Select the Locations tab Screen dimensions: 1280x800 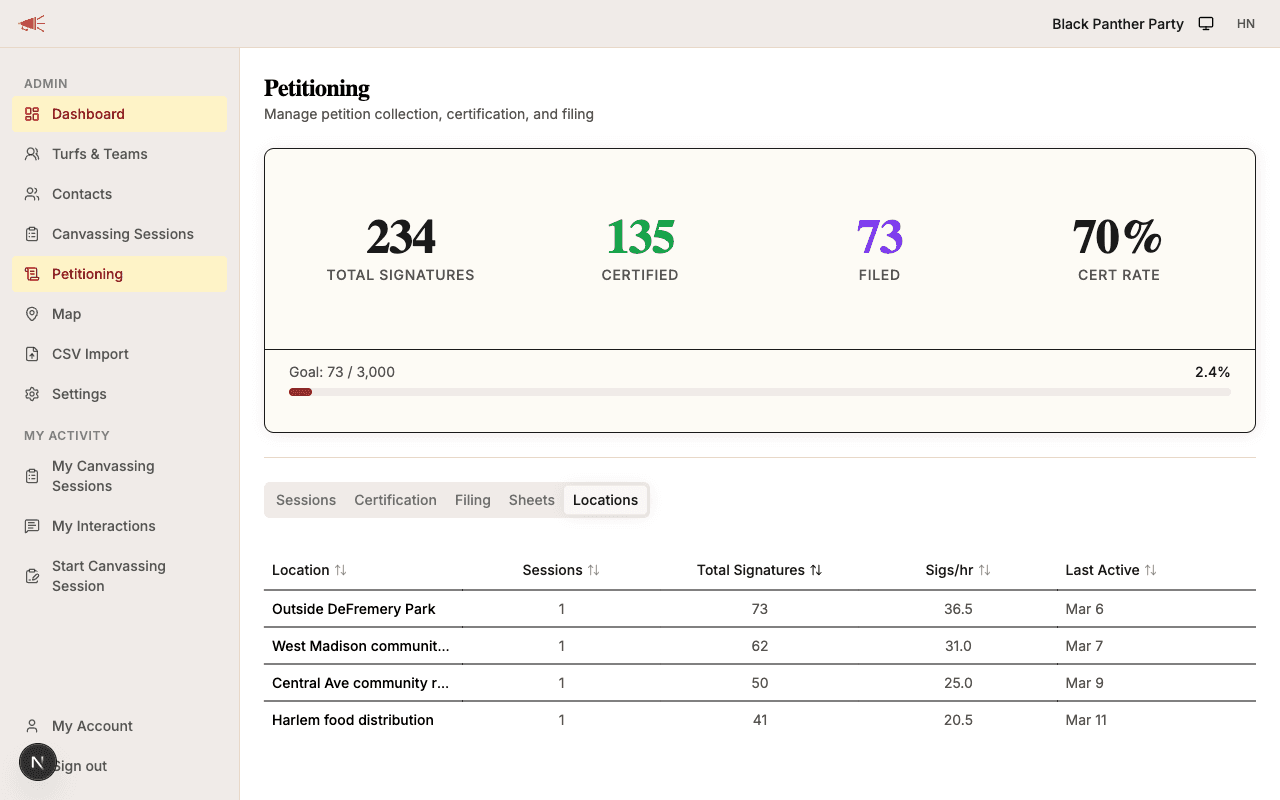[x=605, y=500]
